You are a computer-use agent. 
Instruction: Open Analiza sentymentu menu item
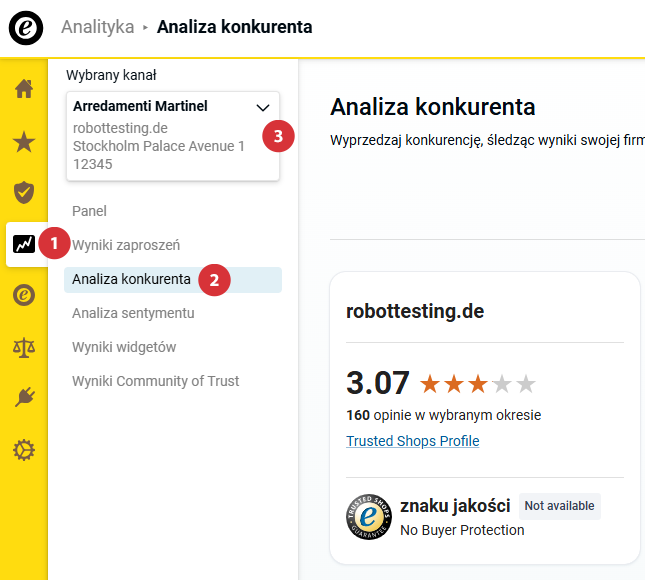click(x=133, y=313)
